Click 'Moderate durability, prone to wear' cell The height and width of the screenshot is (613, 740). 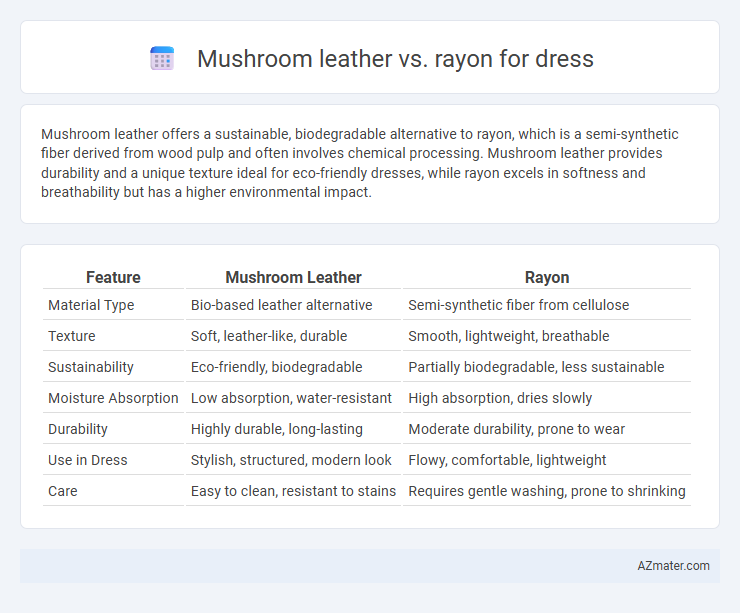pos(516,429)
